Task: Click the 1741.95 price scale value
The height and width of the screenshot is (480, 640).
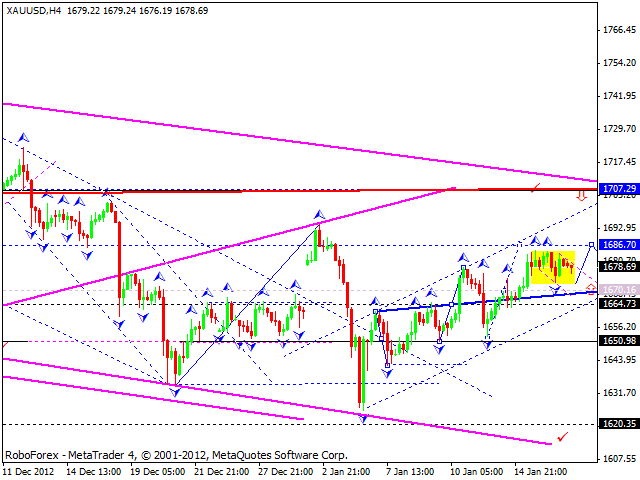Action: tap(619, 96)
